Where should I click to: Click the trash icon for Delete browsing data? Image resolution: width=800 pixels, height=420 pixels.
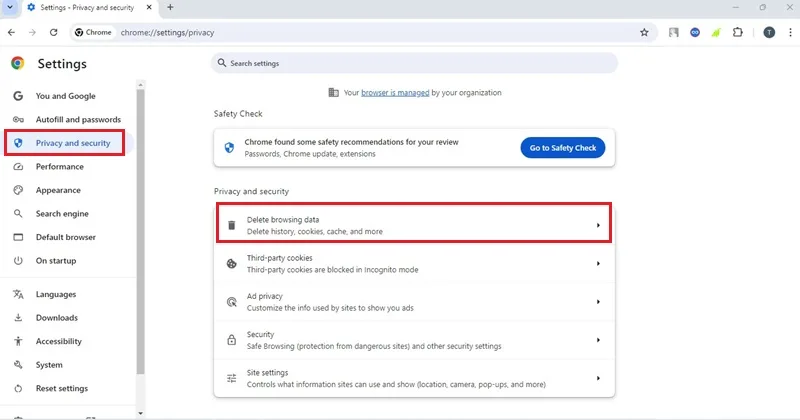[232, 225]
